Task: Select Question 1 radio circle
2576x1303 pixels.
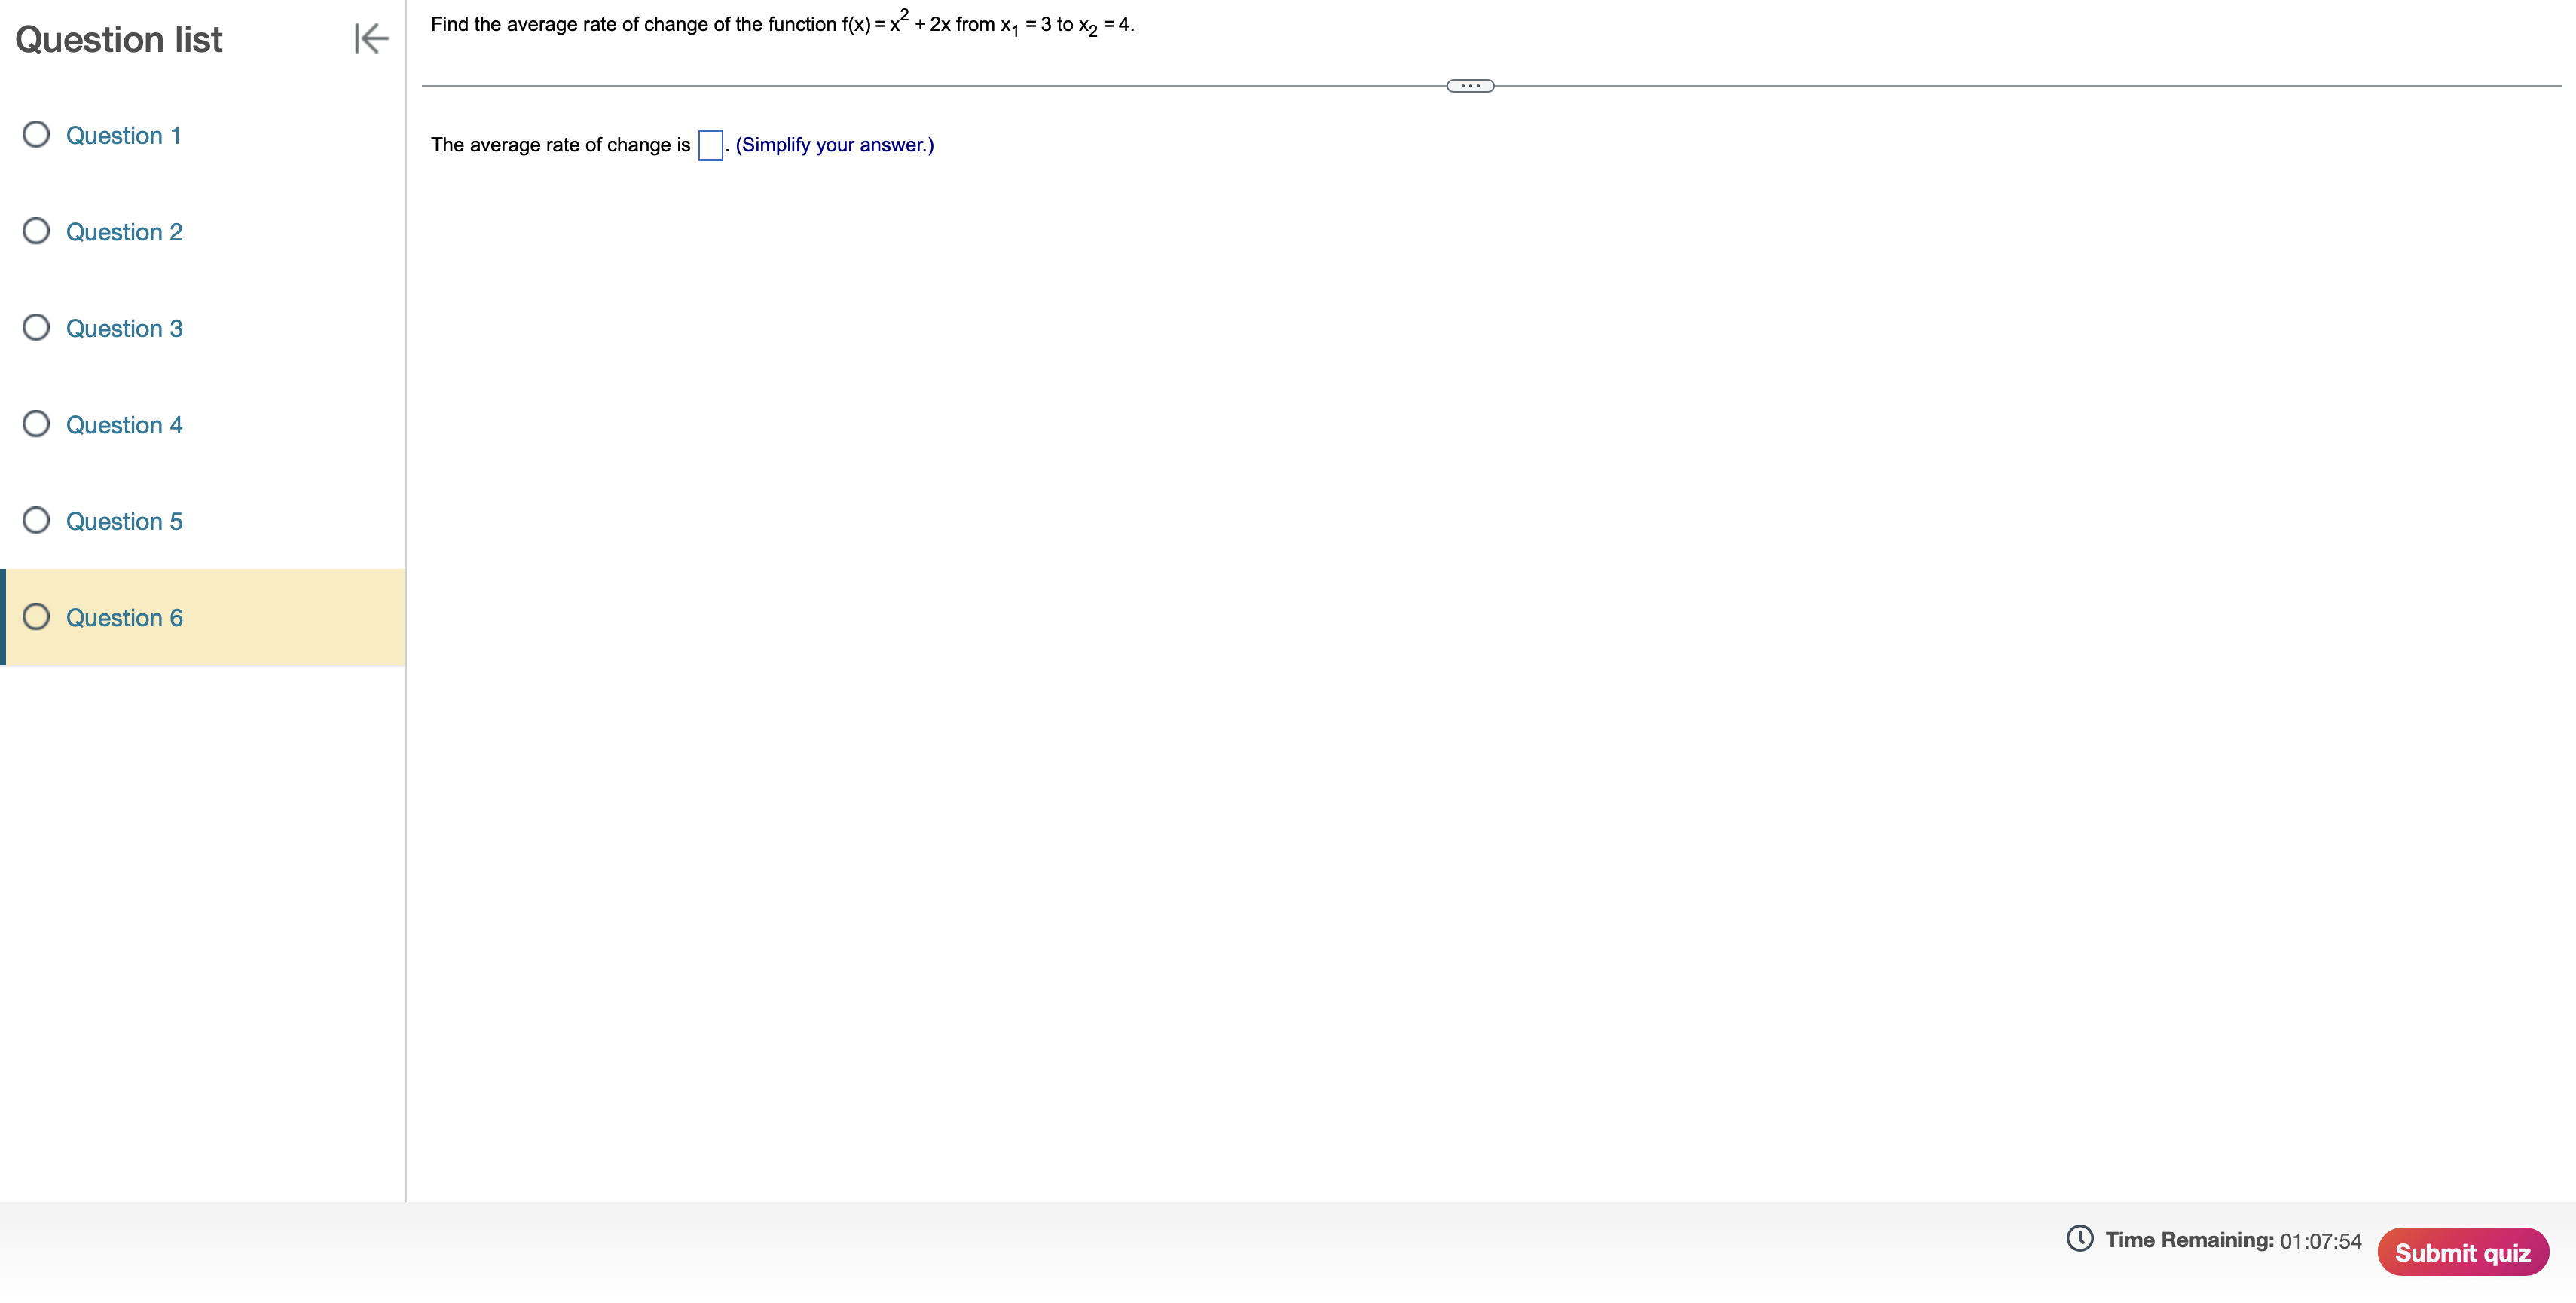Action: coord(36,135)
